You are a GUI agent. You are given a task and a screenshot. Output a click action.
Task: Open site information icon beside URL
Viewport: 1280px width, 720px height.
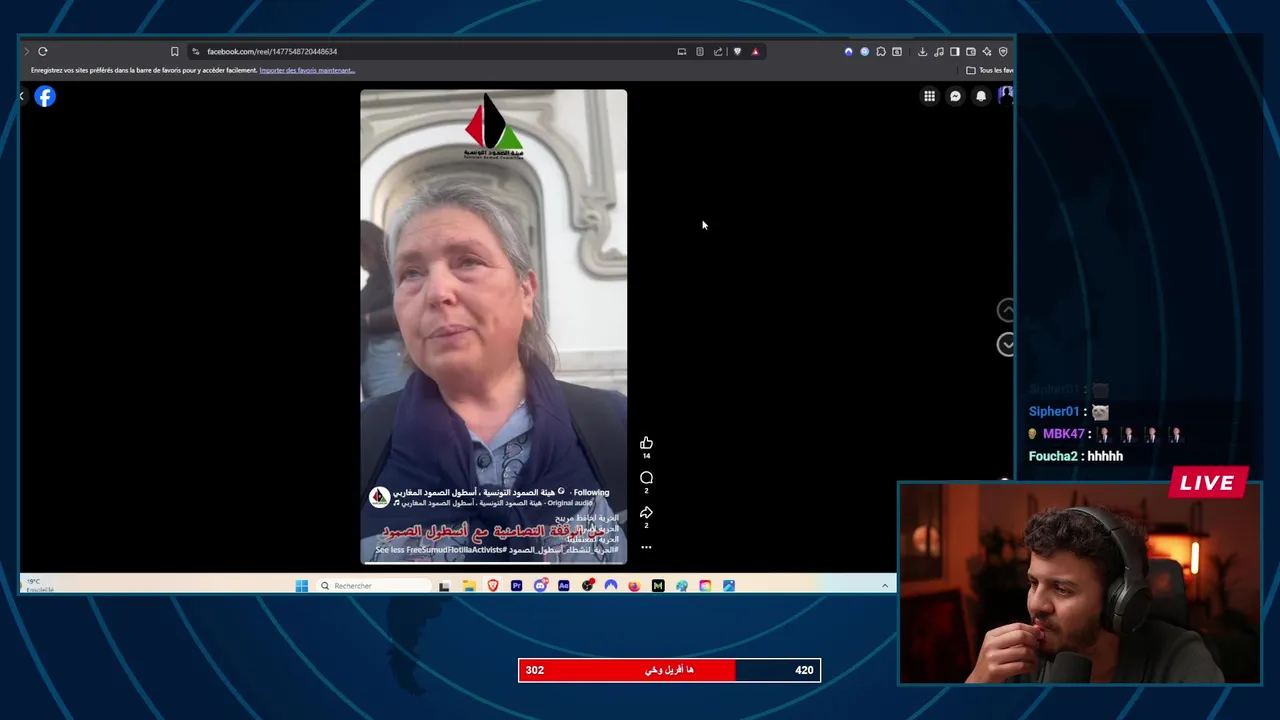pyautogui.click(x=196, y=51)
